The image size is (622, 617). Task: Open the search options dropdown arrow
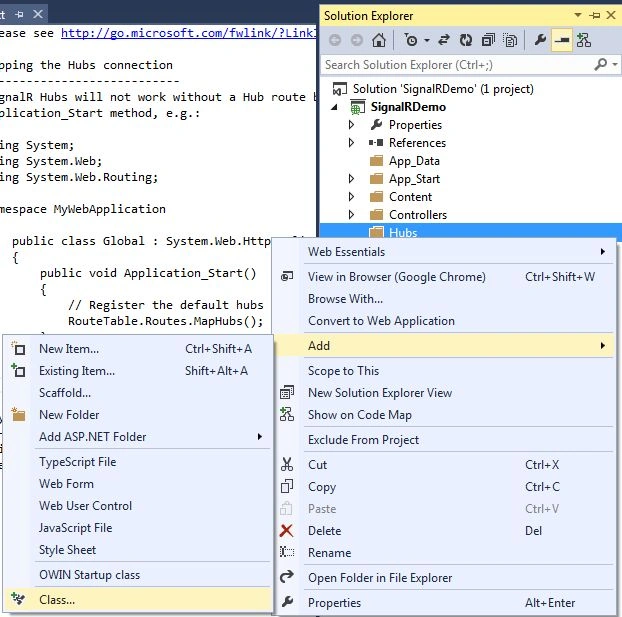tap(614, 64)
